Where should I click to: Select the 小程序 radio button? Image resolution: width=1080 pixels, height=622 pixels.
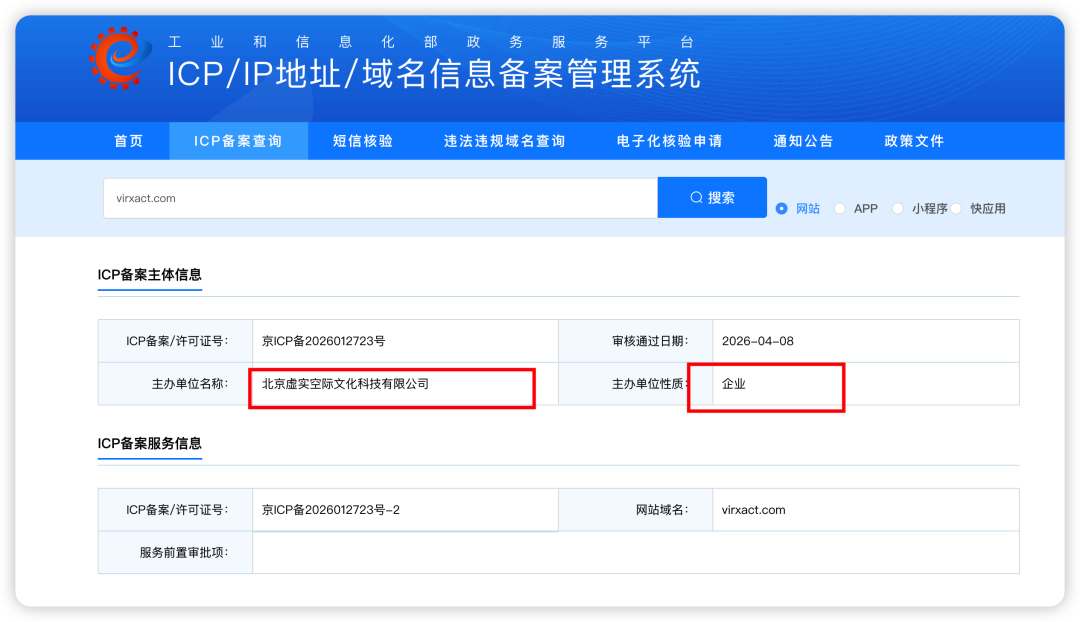(x=897, y=209)
